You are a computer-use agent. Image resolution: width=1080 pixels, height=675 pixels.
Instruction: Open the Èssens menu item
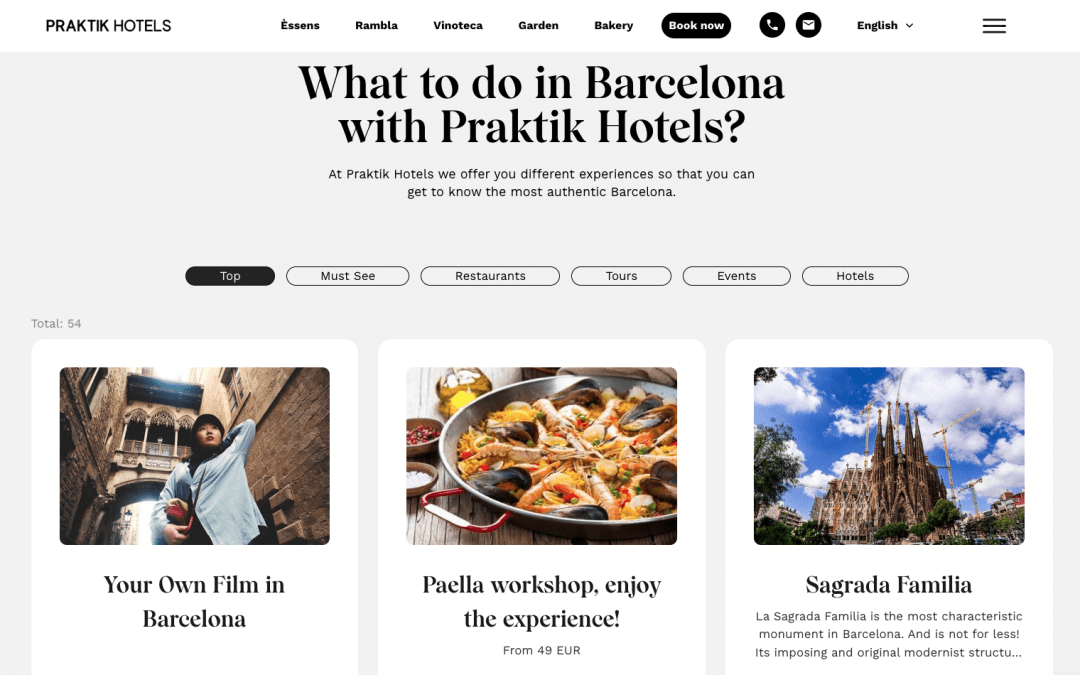[300, 25]
